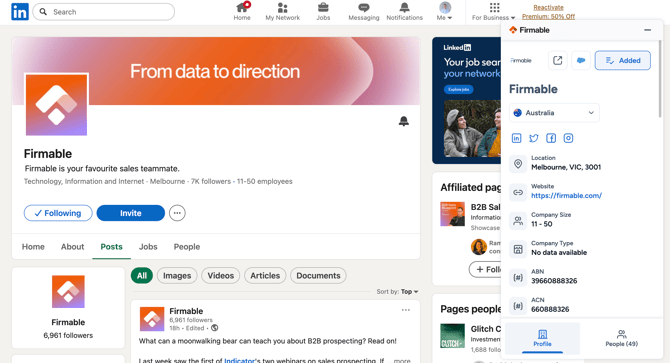Image resolution: width=670 pixels, height=363 pixels.
Task: Click the Company Type building icon
Action: pyautogui.click(x=518, y=249)
